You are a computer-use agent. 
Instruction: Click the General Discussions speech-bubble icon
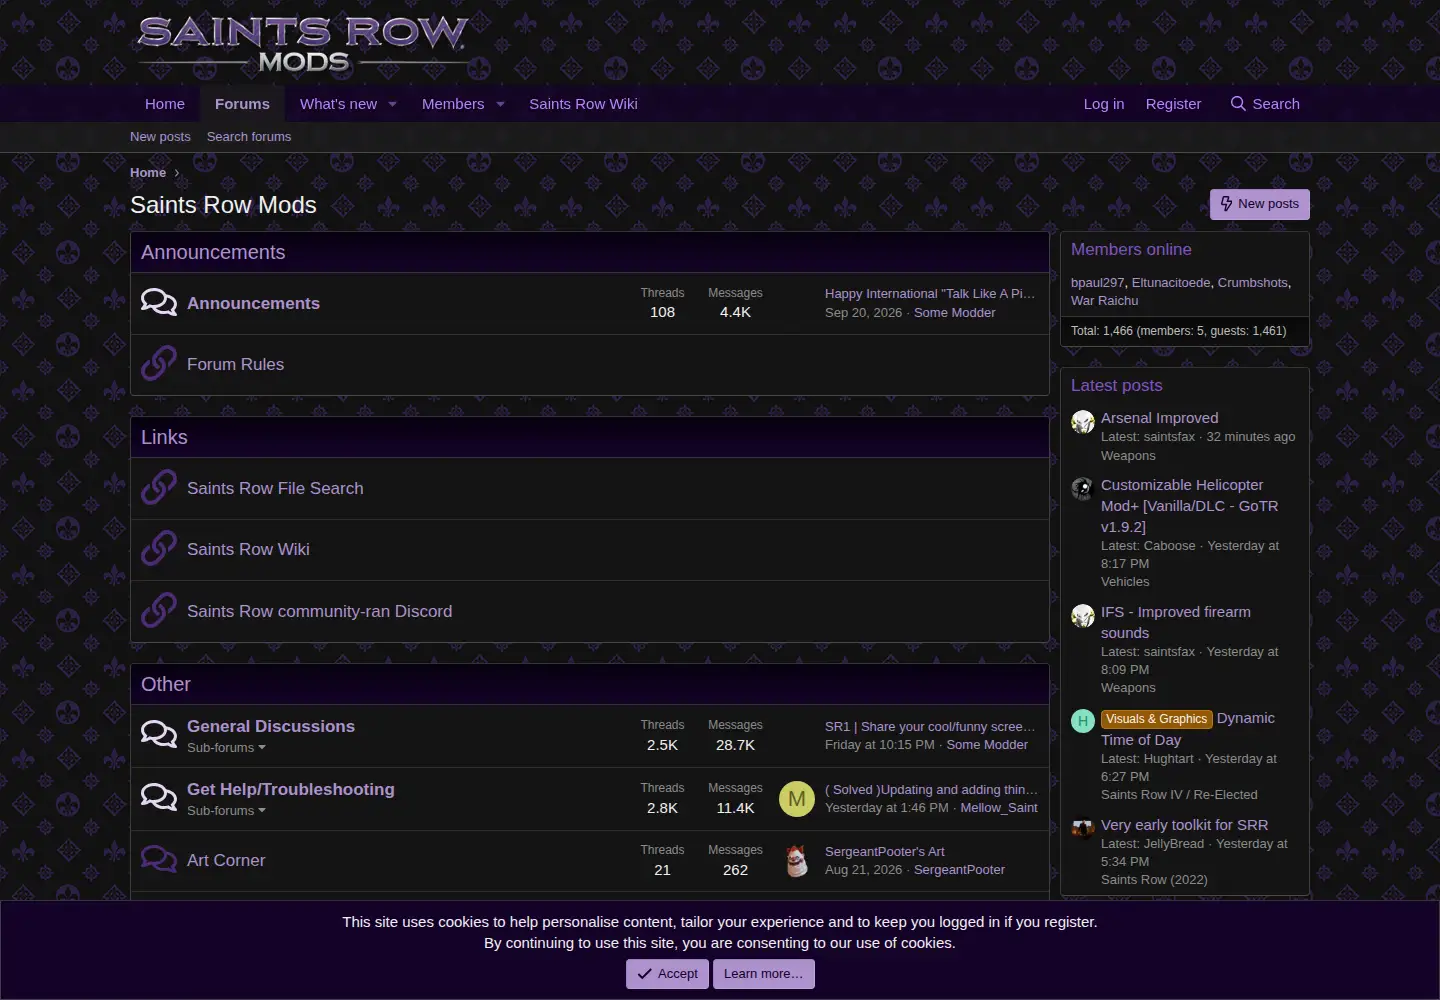[x=159, y=735]
